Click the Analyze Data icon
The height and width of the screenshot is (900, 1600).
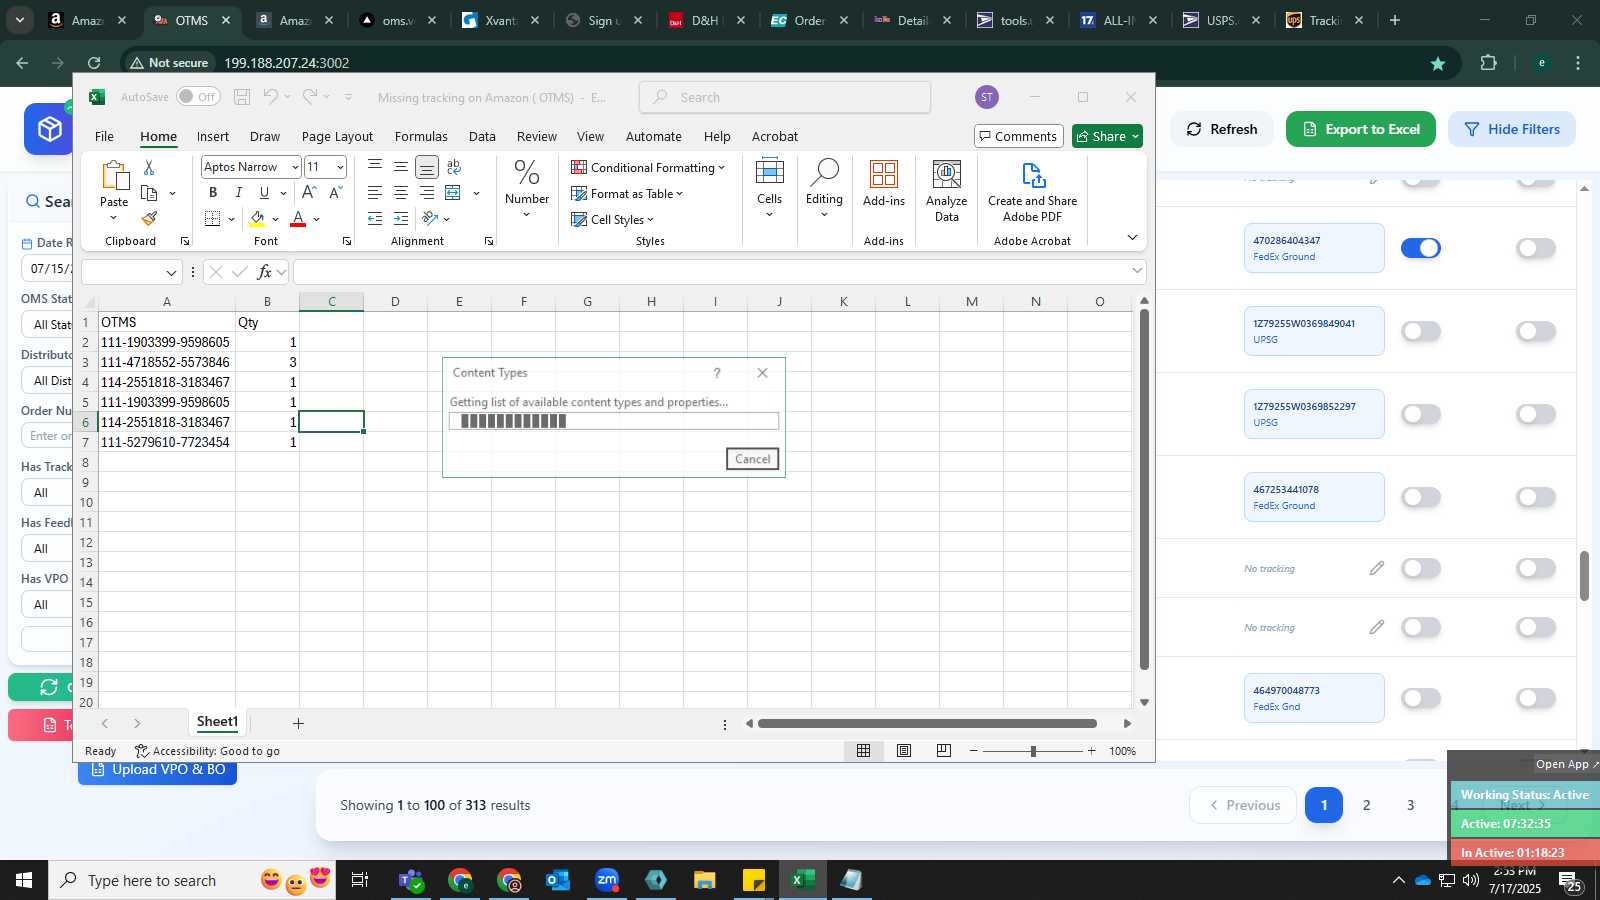tap(947, 191)
